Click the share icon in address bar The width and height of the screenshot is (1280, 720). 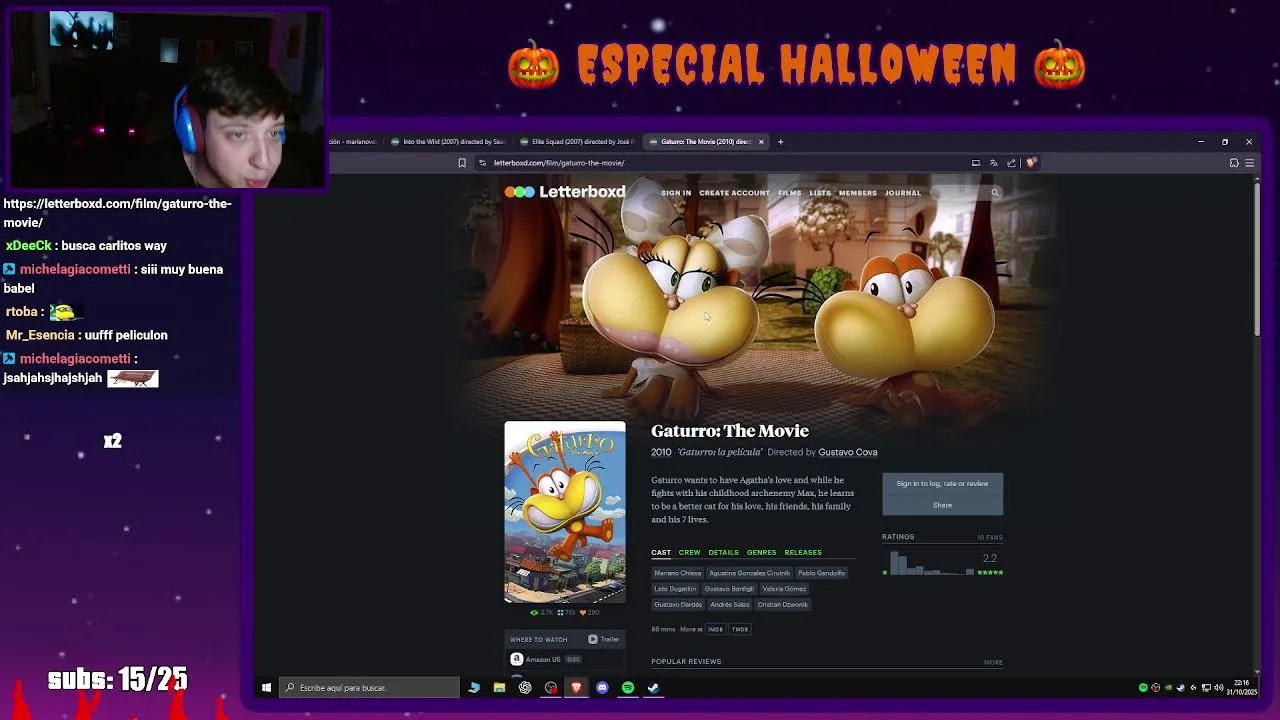coord(1011,163)
